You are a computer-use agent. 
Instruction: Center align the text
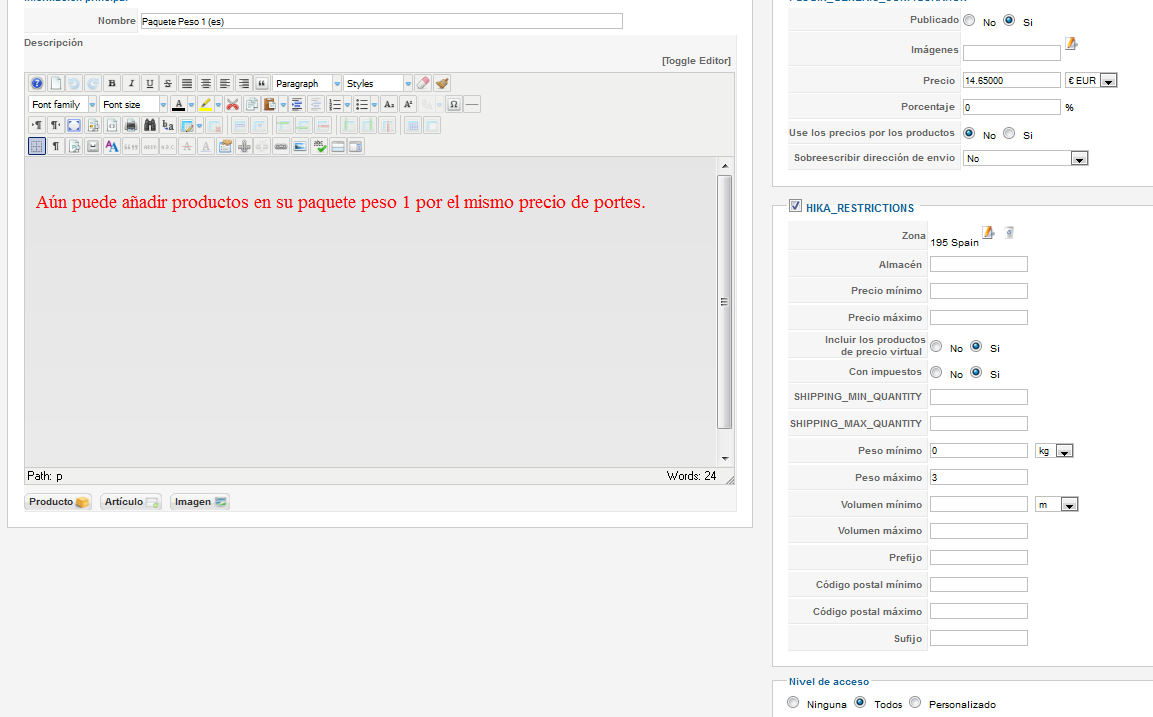(x=206, y=83)
